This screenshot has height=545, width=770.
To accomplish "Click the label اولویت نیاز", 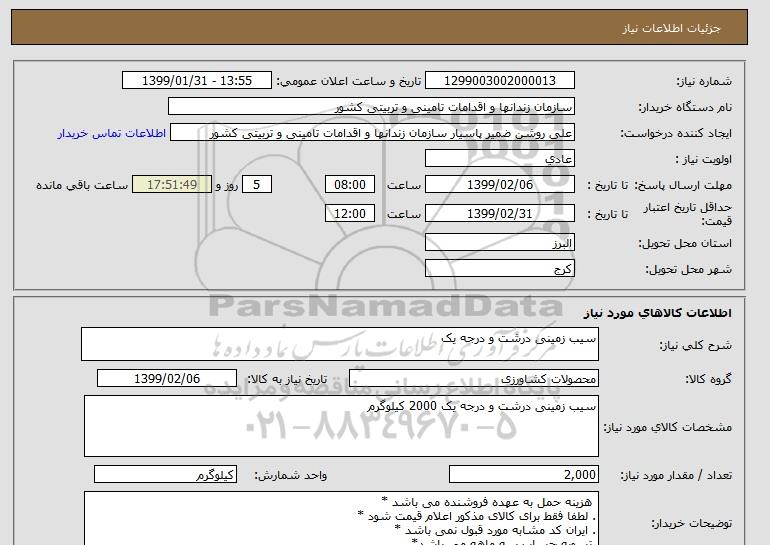I will (x=704, y=159).
